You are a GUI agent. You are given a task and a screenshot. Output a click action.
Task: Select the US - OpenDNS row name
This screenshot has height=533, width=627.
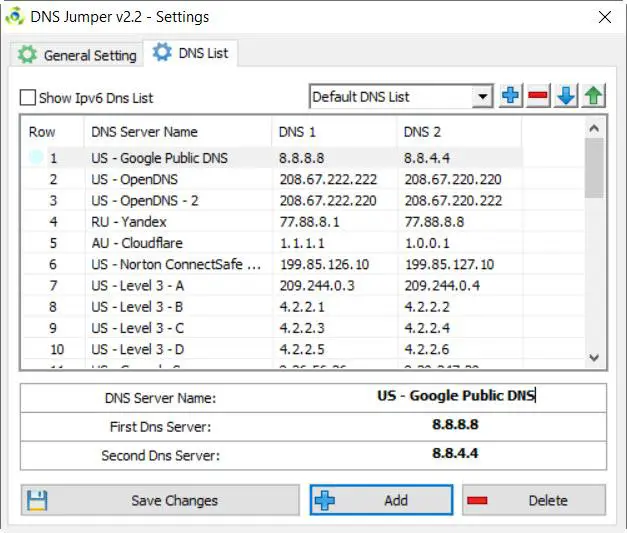pos(134,179)
